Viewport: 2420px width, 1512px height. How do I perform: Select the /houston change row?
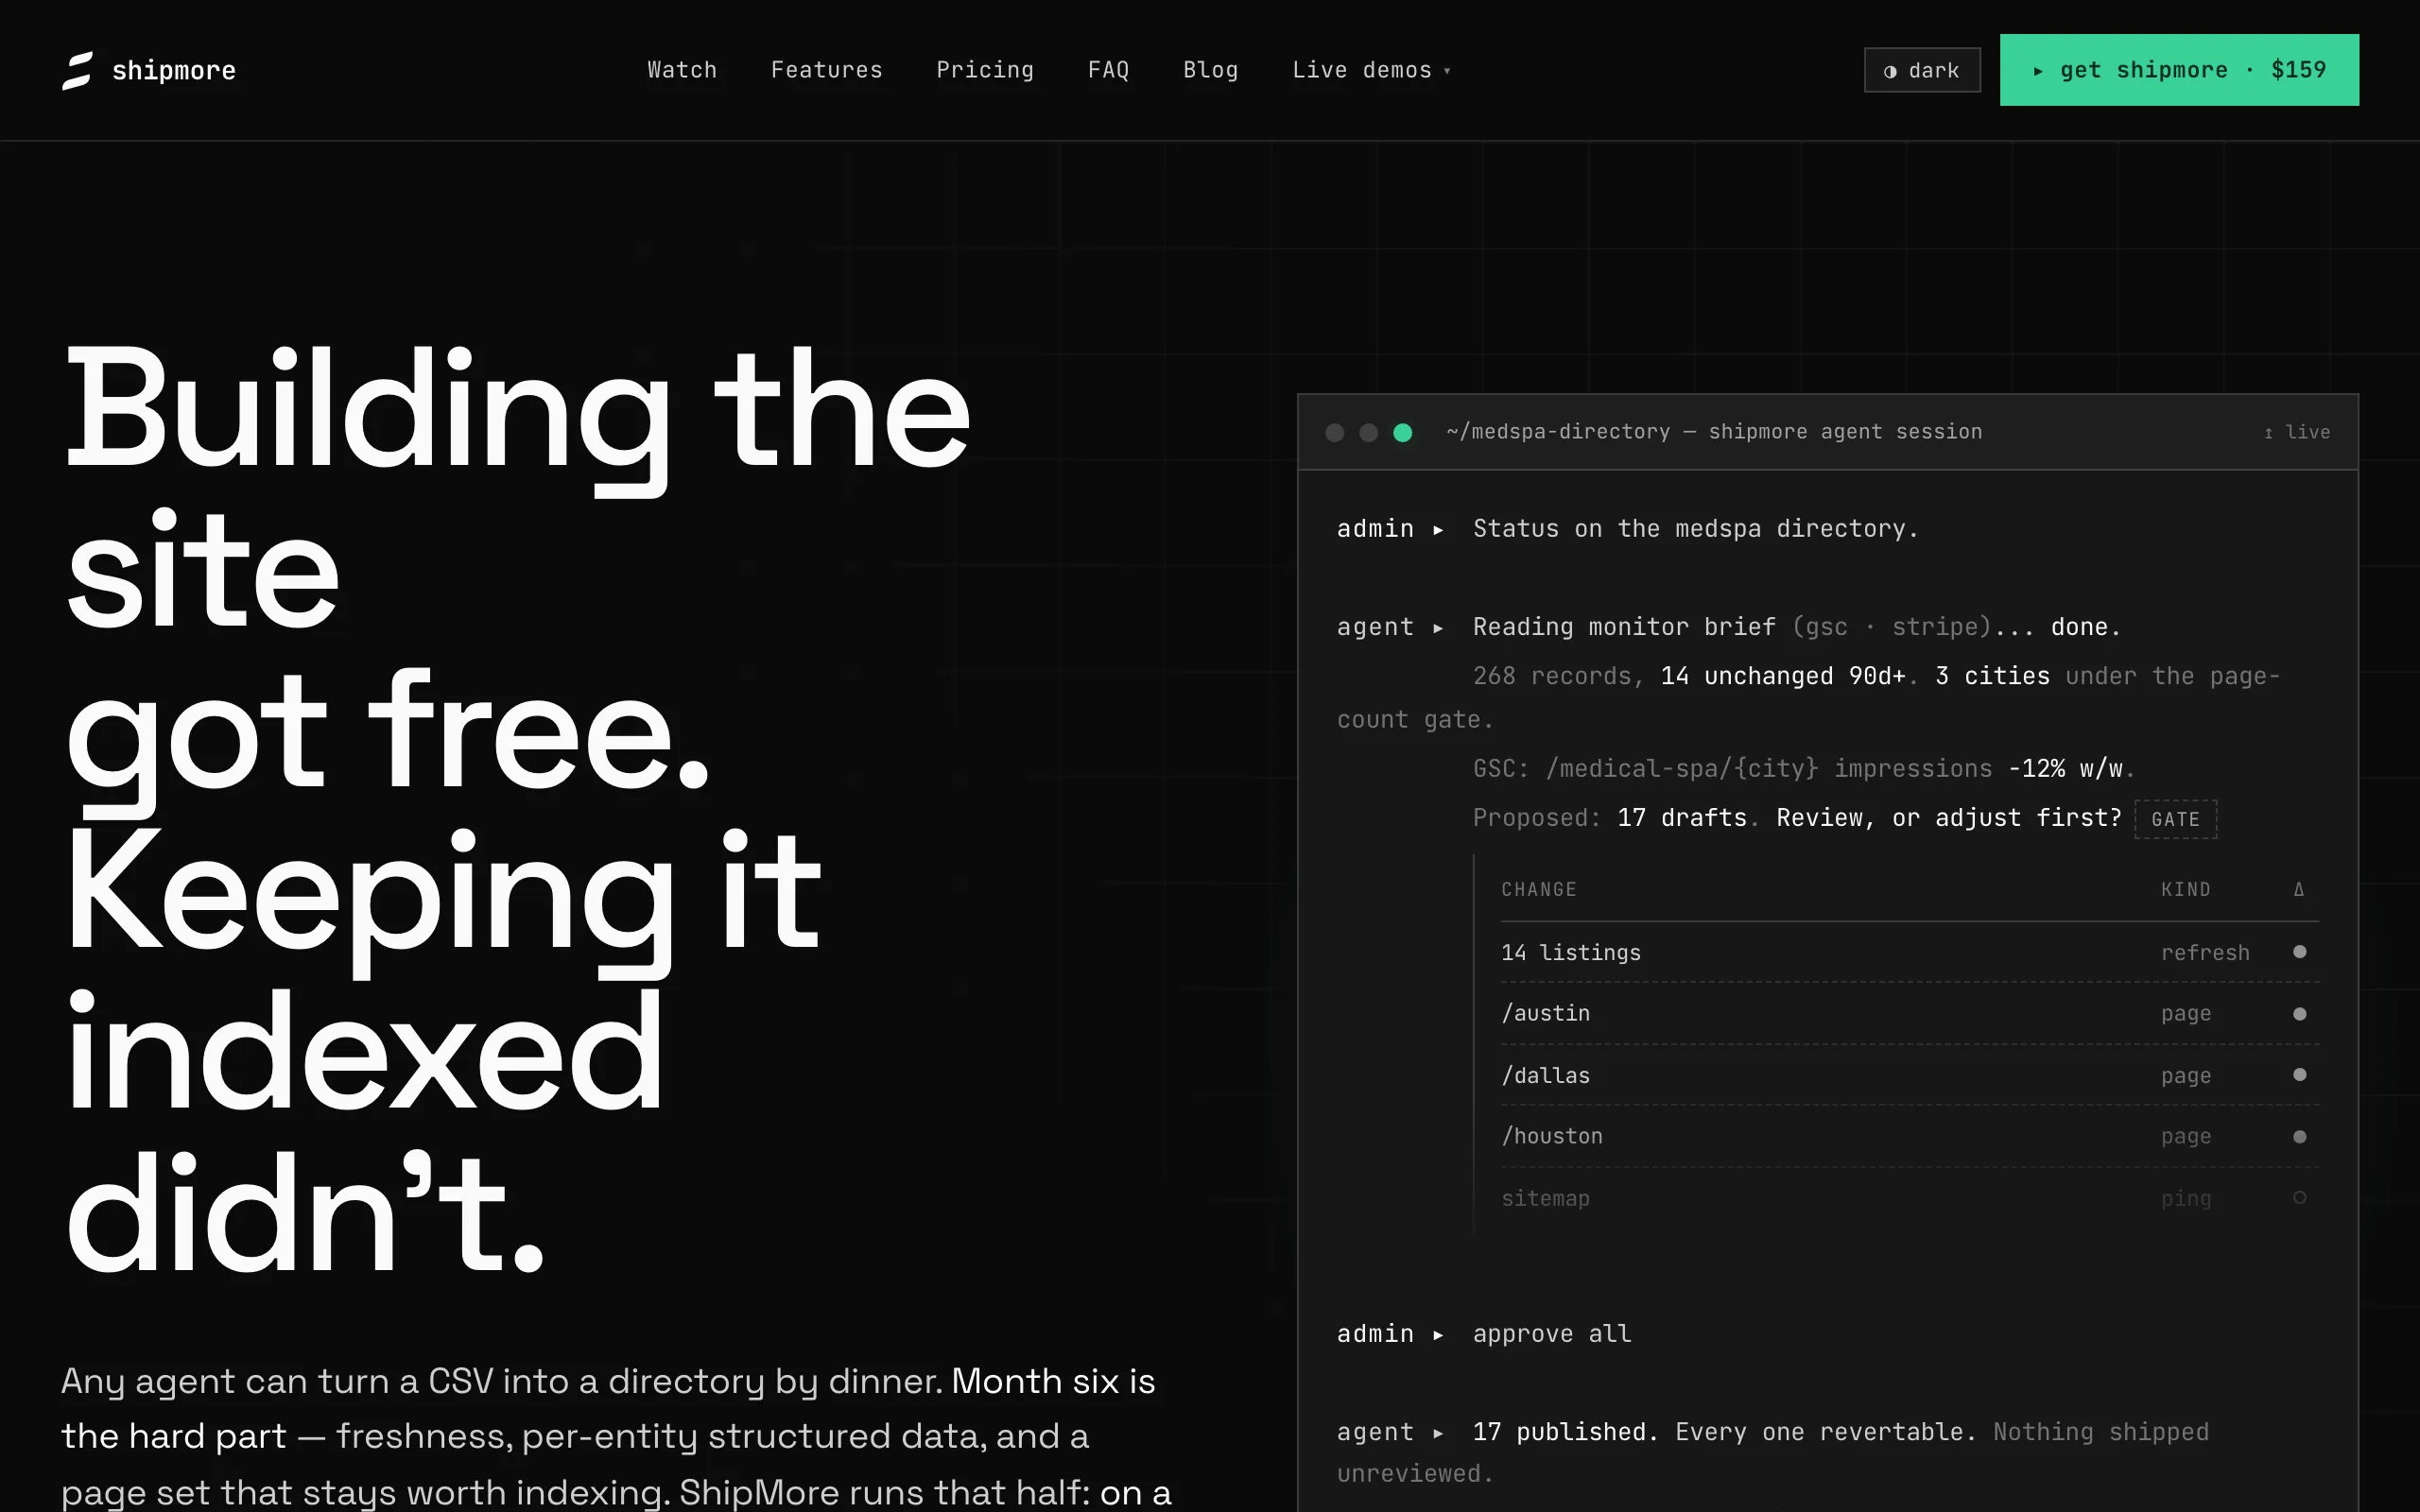click(x=1910, y=1136)
